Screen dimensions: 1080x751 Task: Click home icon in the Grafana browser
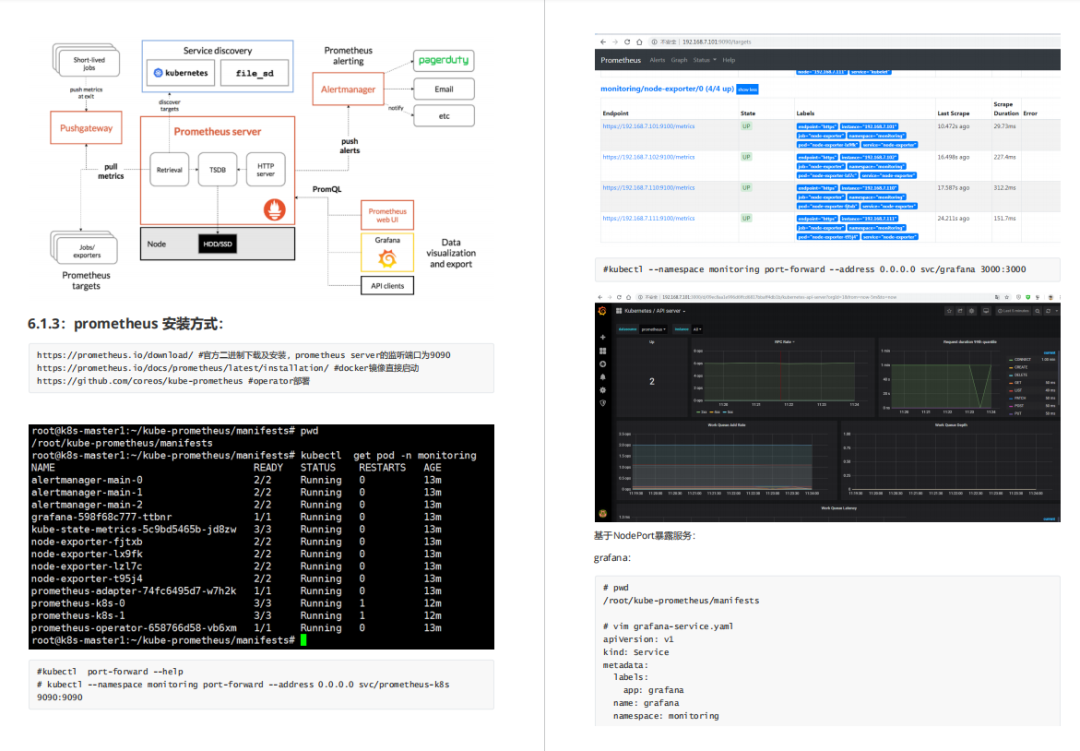(x=628, y=297)
